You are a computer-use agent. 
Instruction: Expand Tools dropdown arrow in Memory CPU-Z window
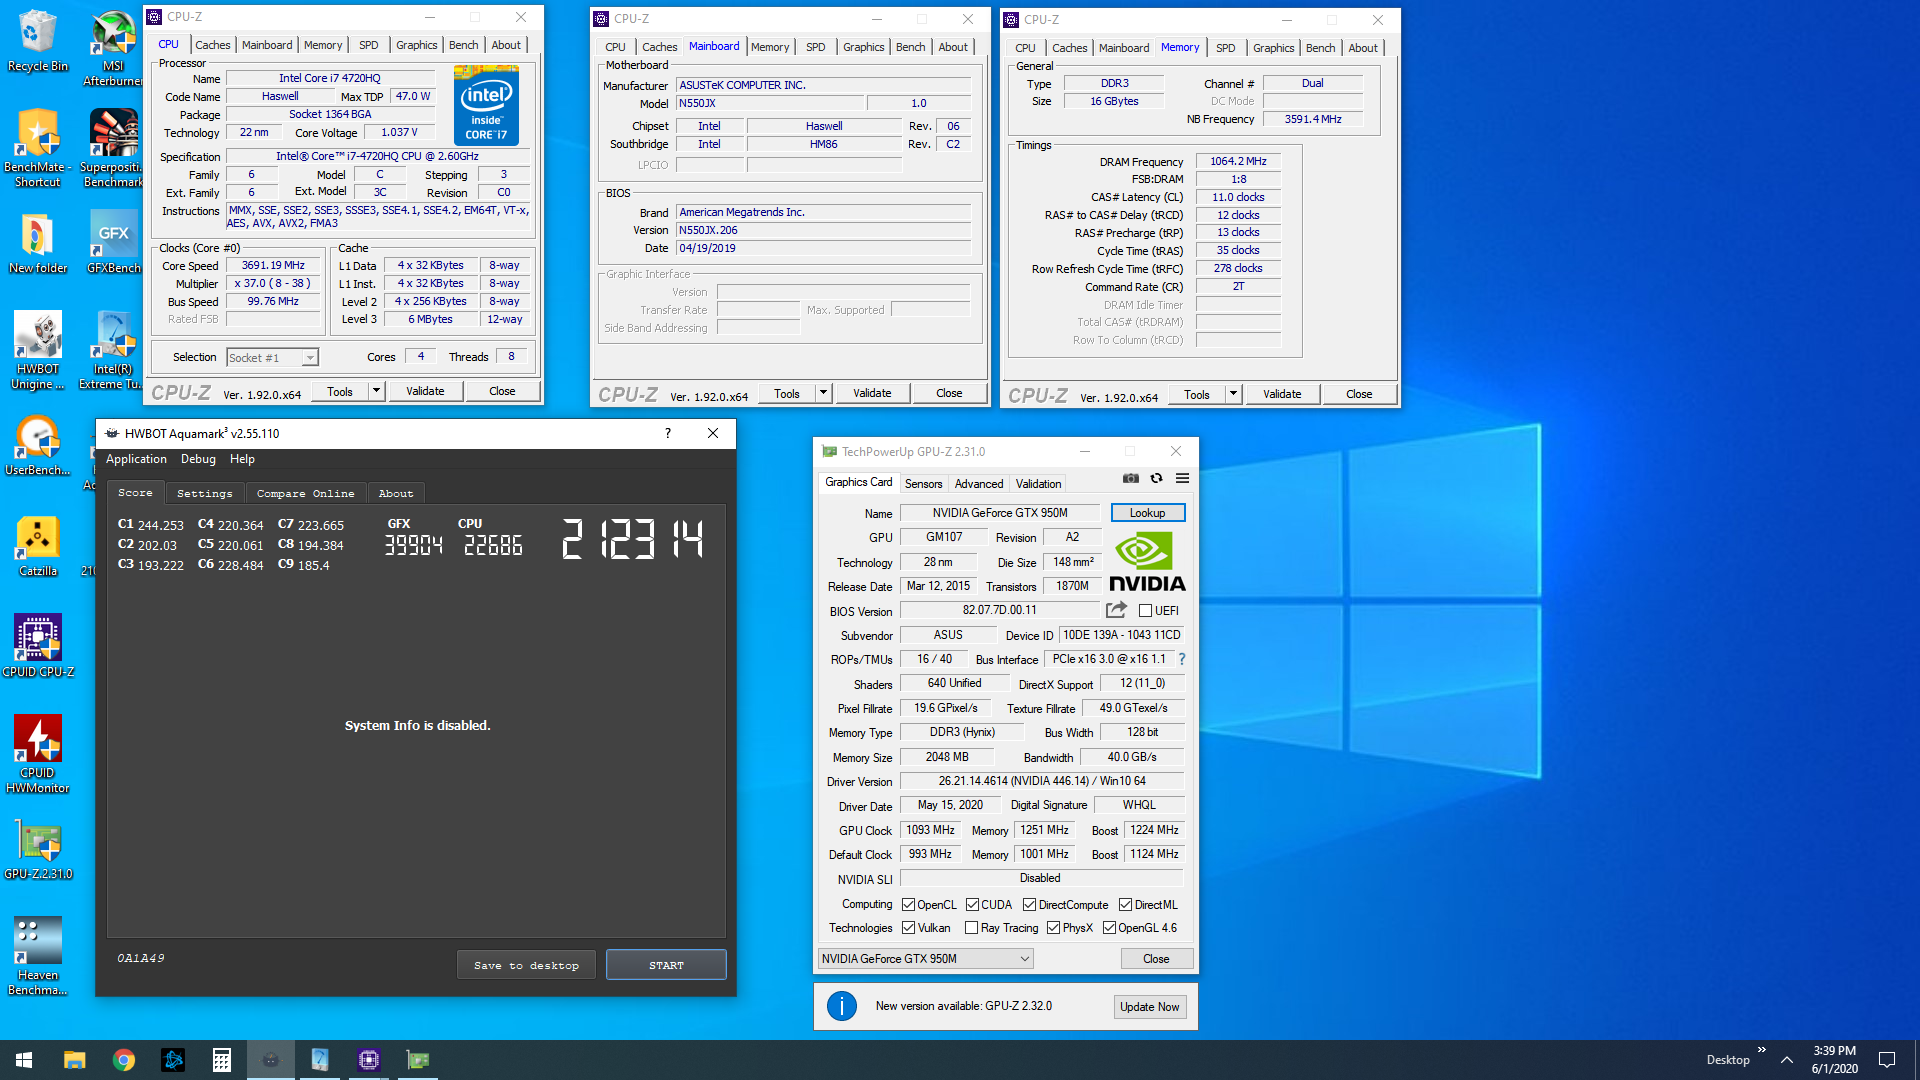(x=1233, y=394)
